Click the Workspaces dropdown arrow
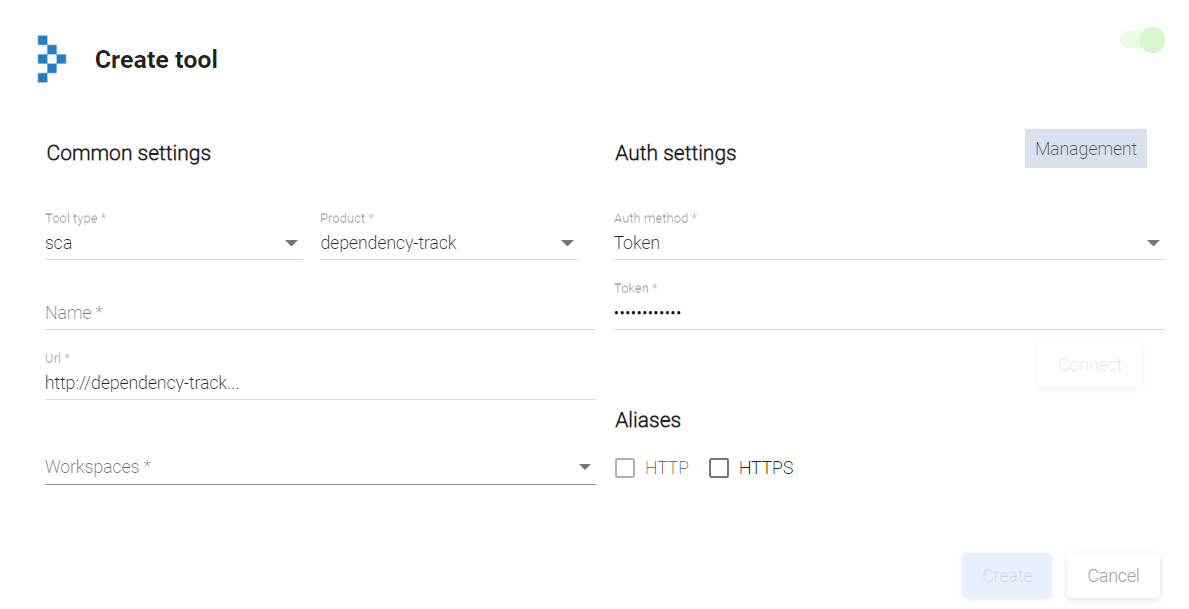This screenshot has height=609, width=1189. (585, 467)
